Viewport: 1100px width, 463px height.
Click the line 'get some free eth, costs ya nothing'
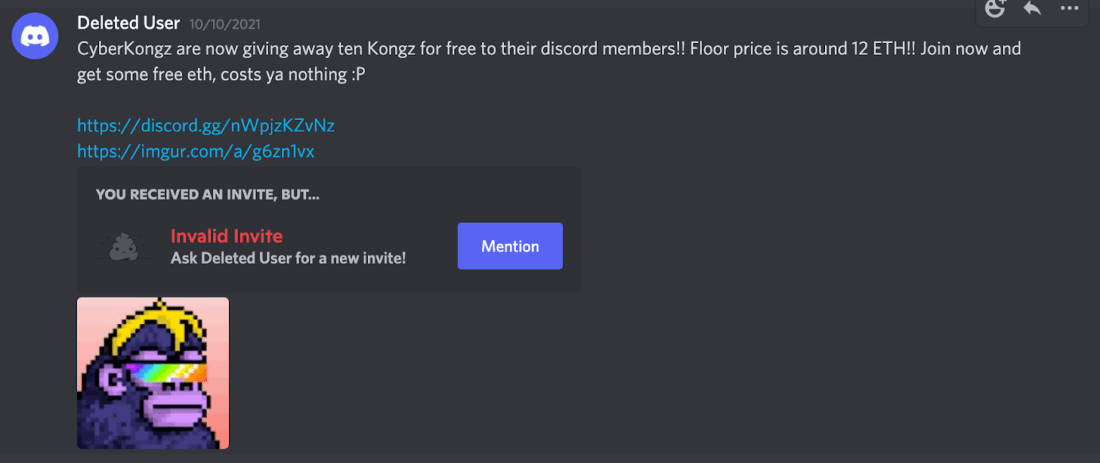point(221,73)
